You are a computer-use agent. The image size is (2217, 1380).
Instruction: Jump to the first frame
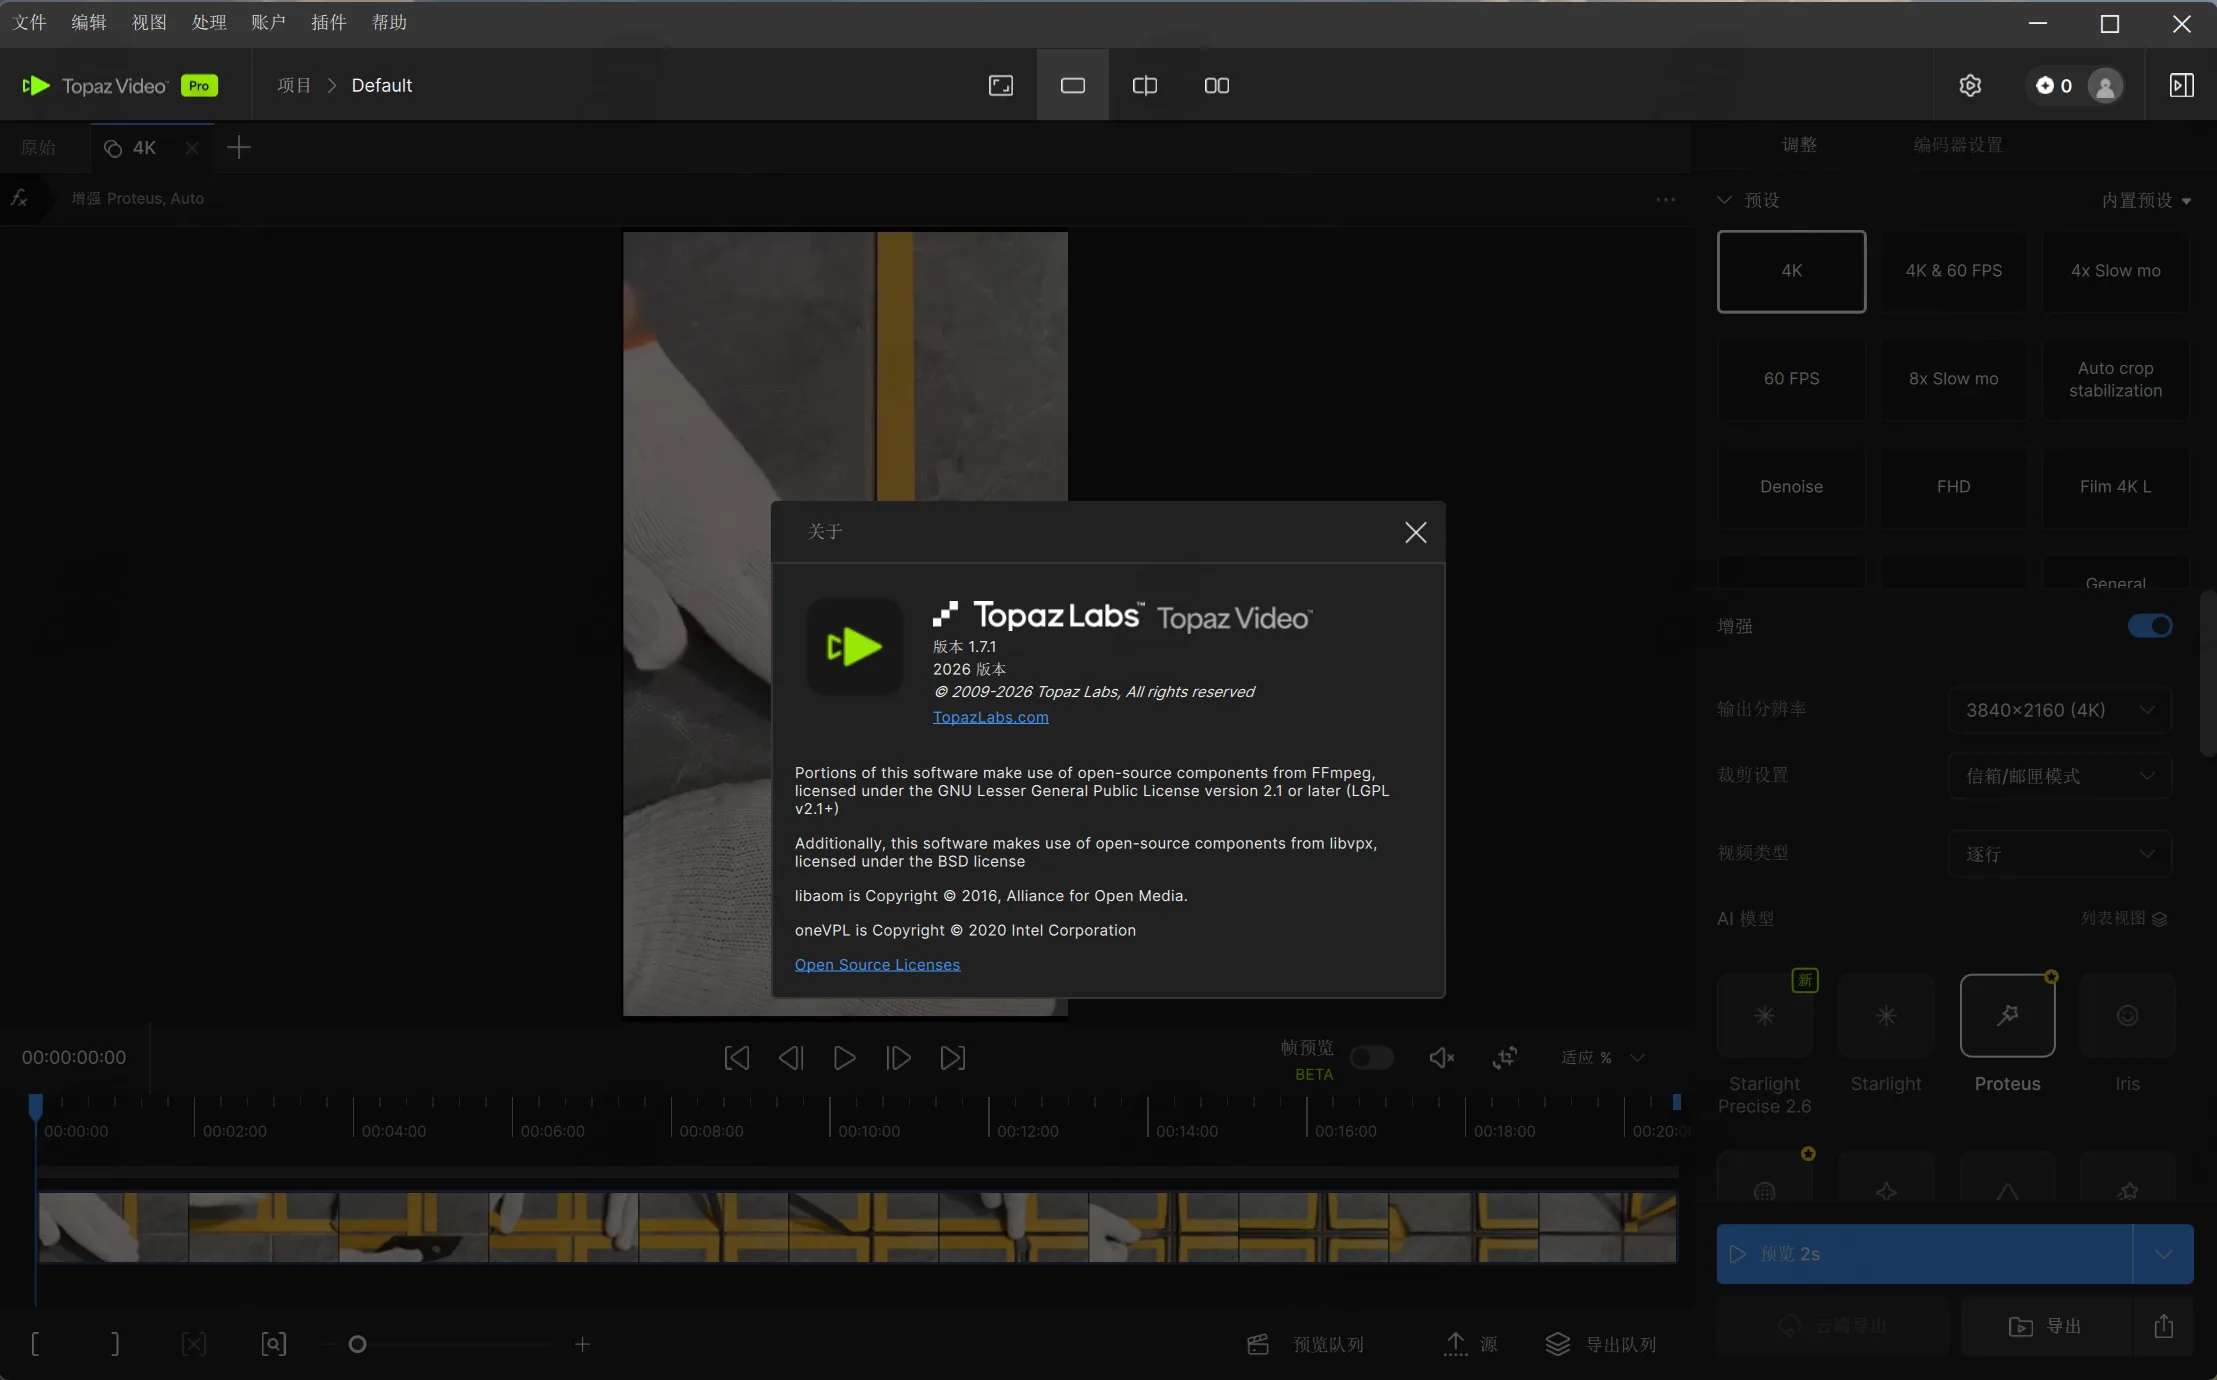pyautogui.click(x=736, y=1057)
